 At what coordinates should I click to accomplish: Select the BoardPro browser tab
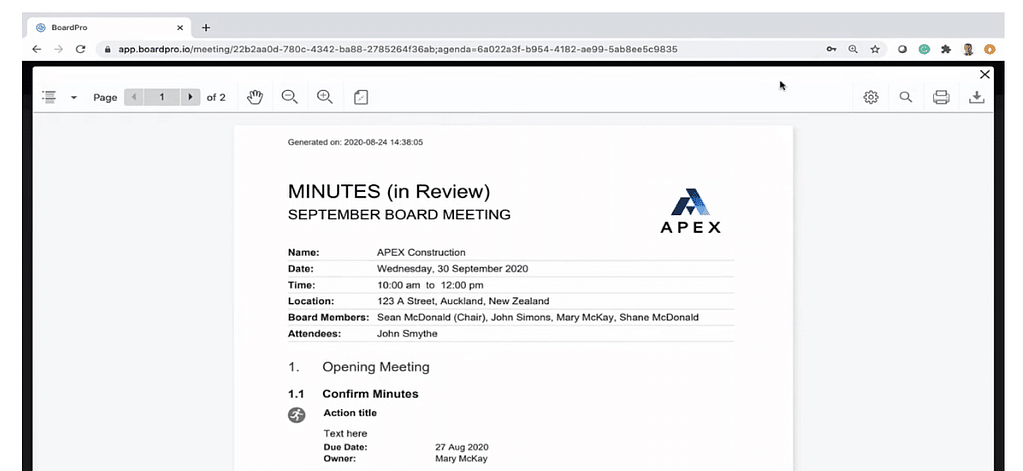pos(100,27)
